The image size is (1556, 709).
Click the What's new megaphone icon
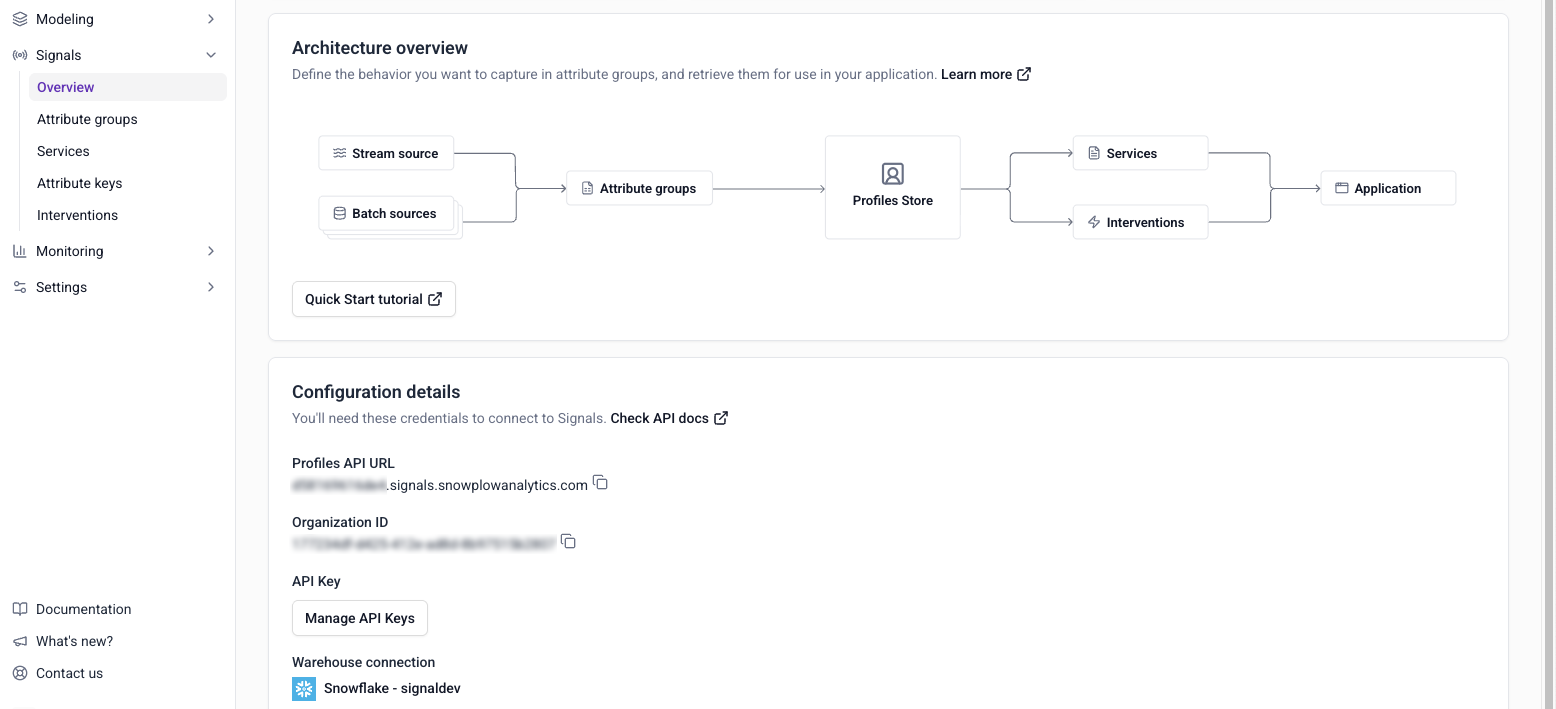pos(20,640)
